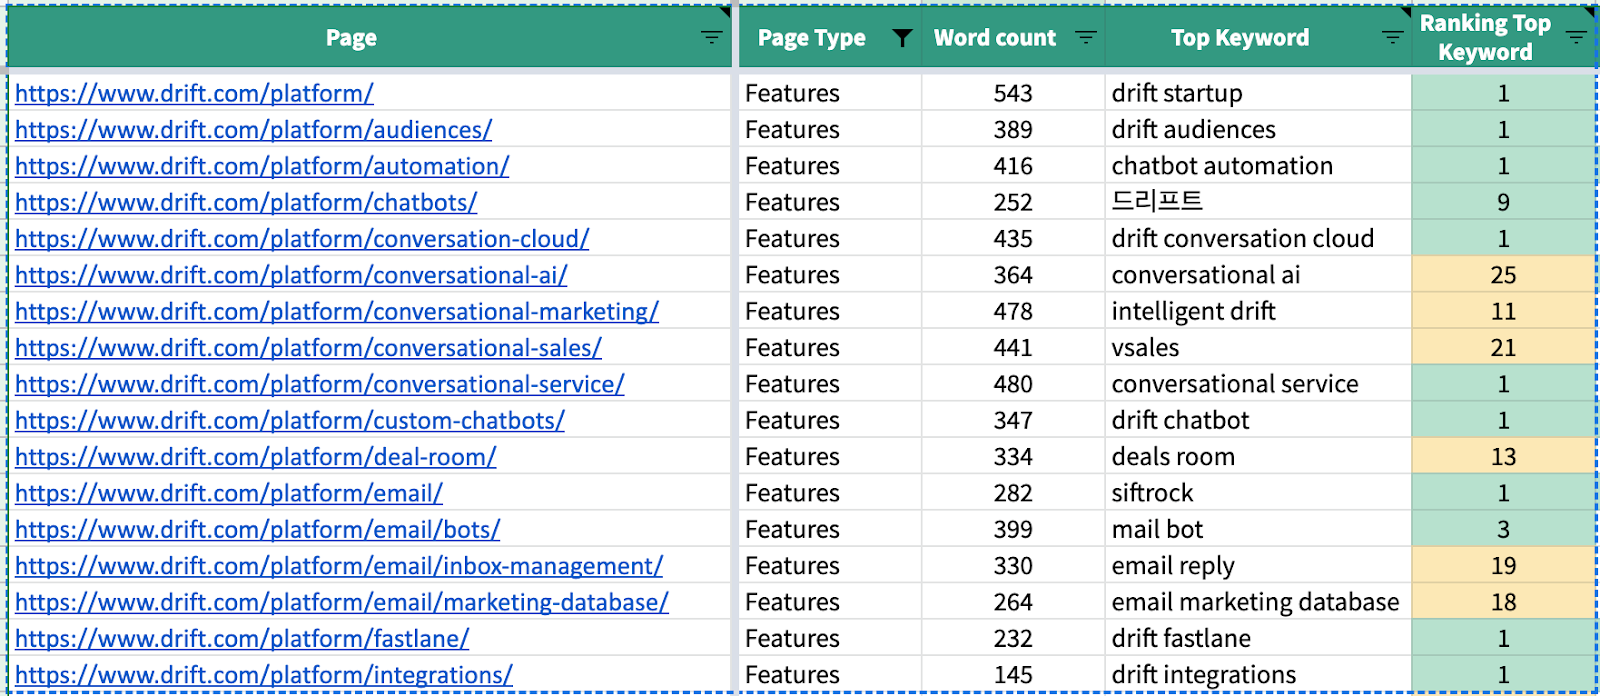Image resolution: width=1600 pixels, height=696 pixels.
Task: Select the ranking cell showing 13
Action: coord(1503,456)
